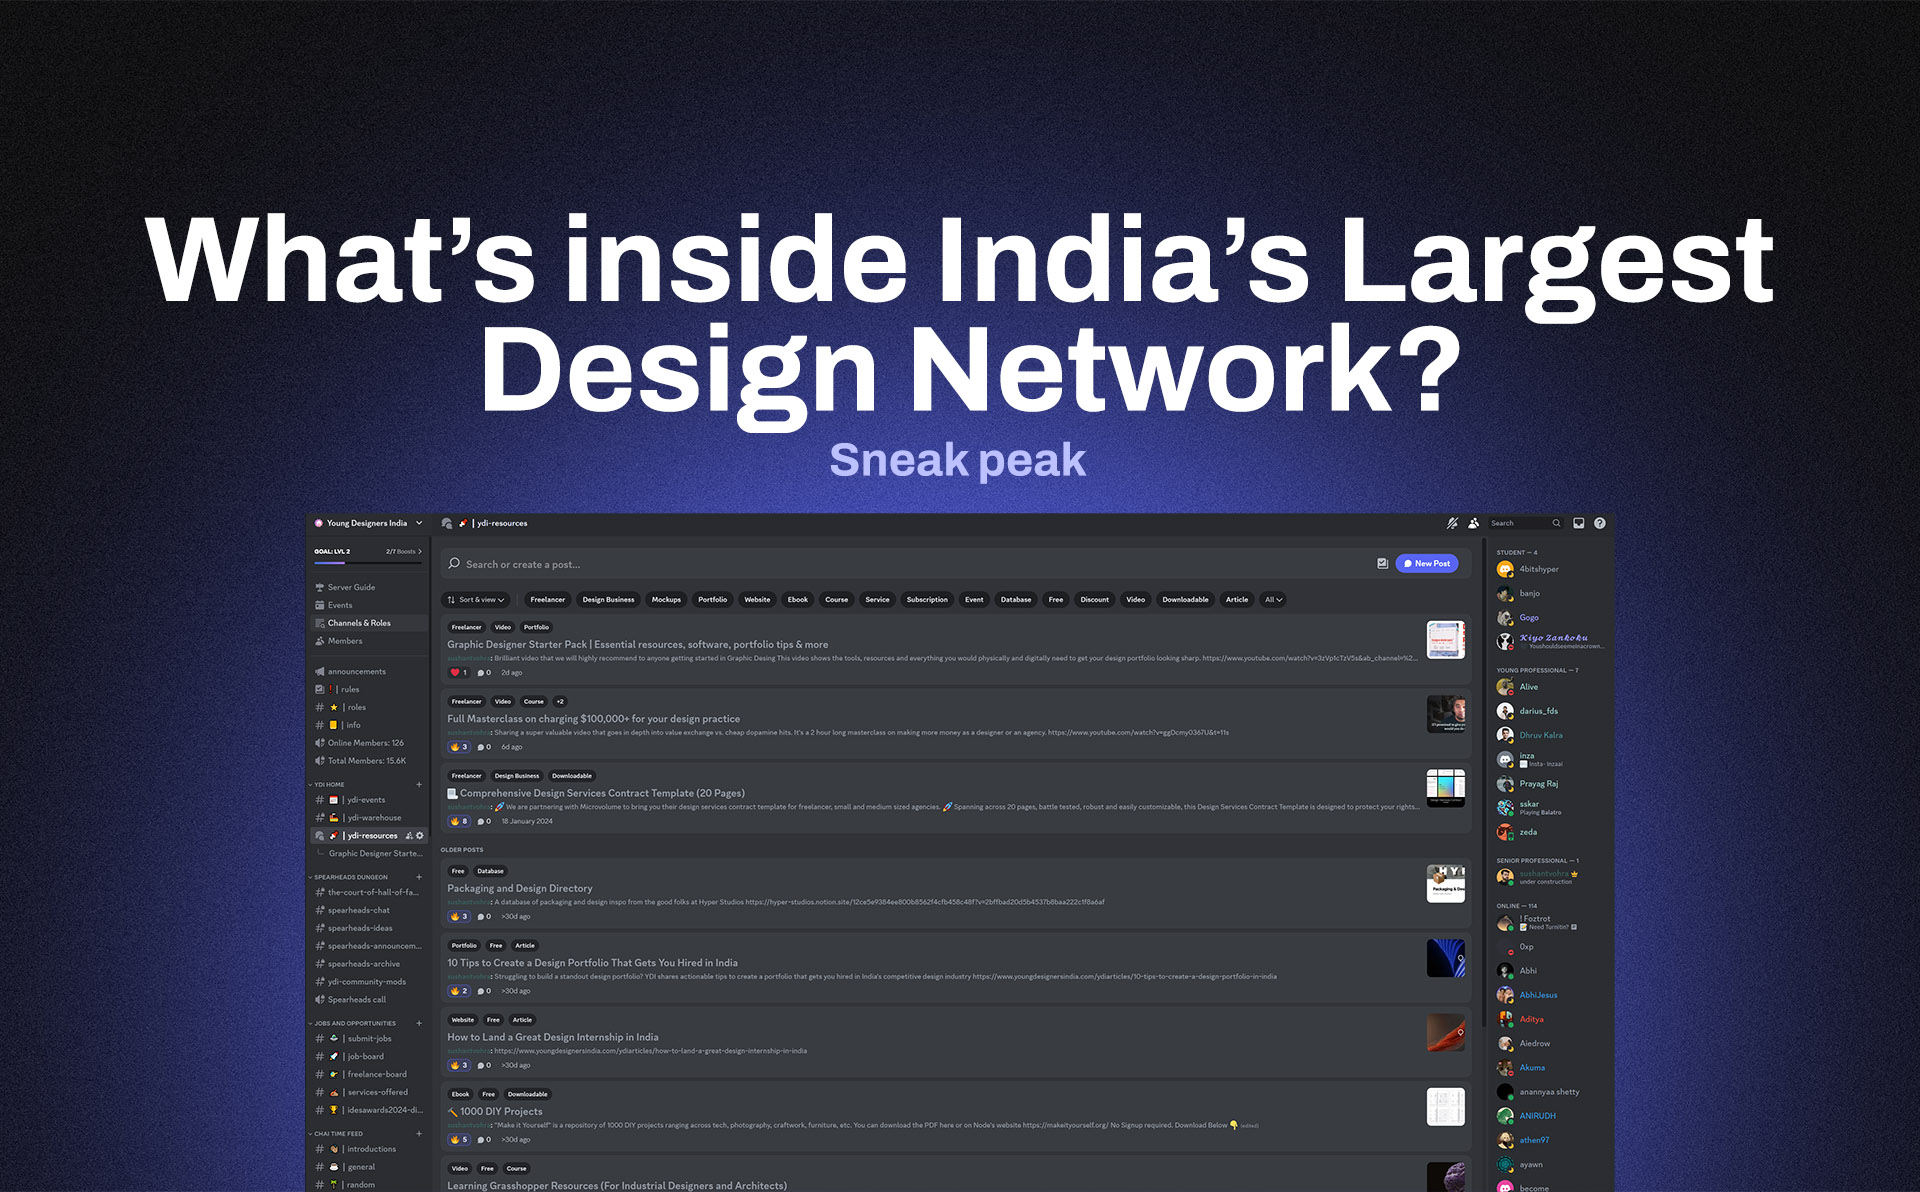This screenshot has width=1920, height=1192.
Task: Click the 2/7 Boosts progress link
Action: [403, 551]
